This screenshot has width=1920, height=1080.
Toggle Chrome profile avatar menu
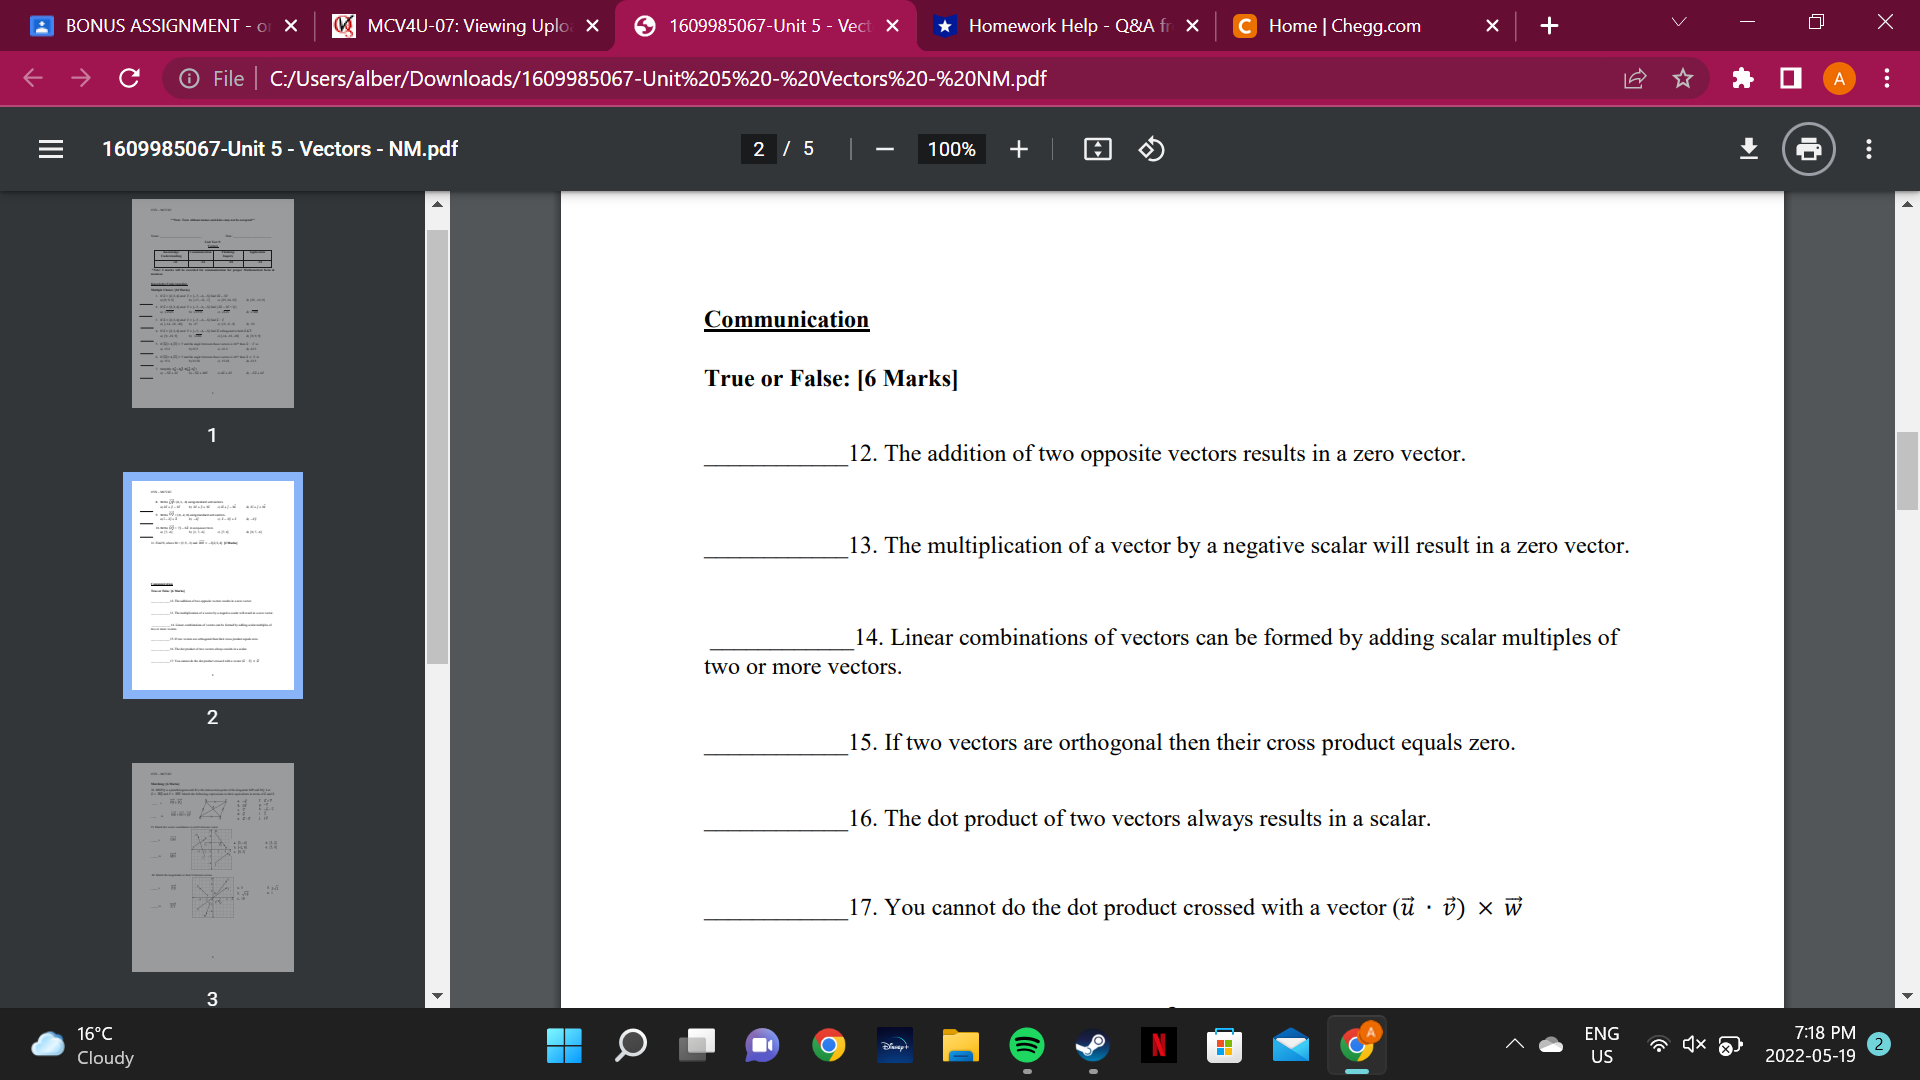point(1839,78)
